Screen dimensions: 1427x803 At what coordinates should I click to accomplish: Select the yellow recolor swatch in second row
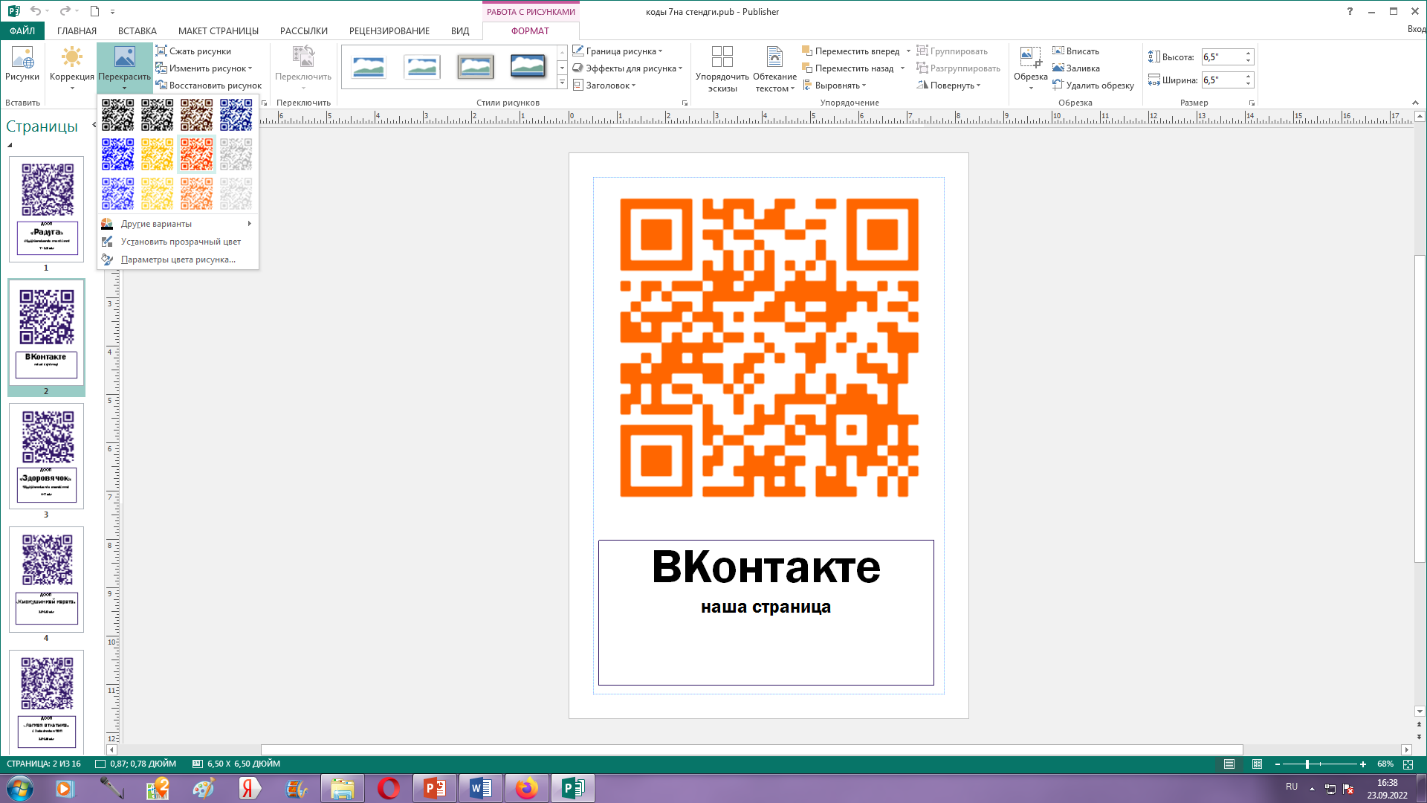[157, 153]
